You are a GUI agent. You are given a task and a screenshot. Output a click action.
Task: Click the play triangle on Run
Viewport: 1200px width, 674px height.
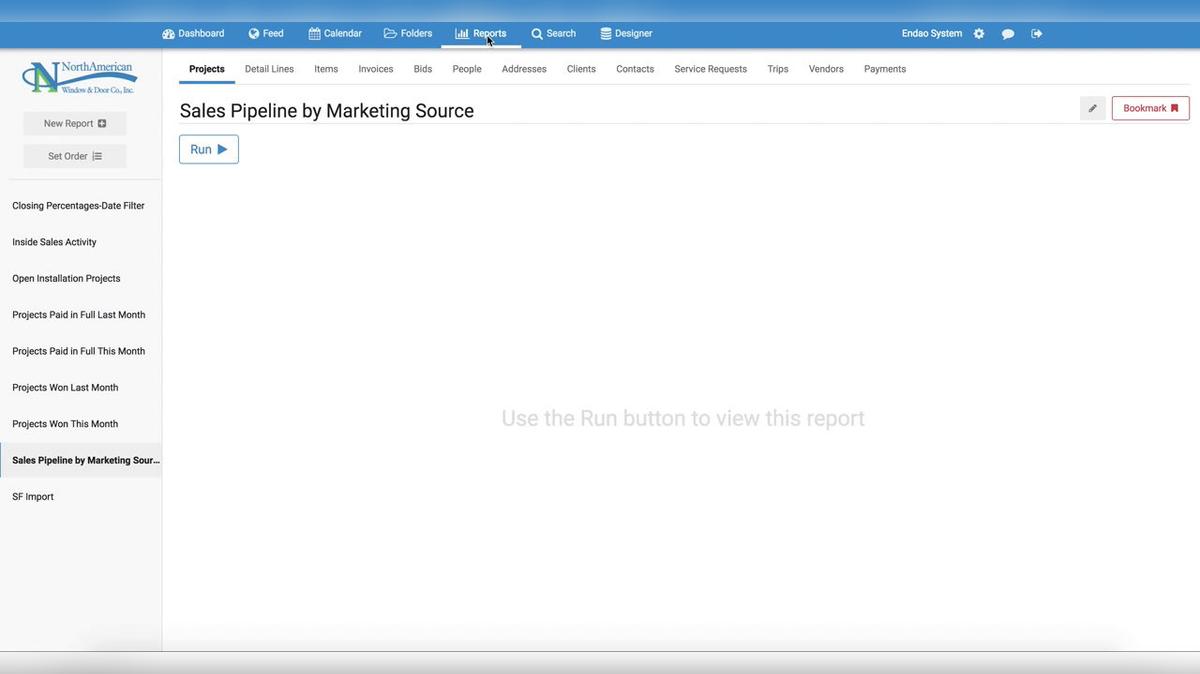pyautogui.click(x=222, y=149)
